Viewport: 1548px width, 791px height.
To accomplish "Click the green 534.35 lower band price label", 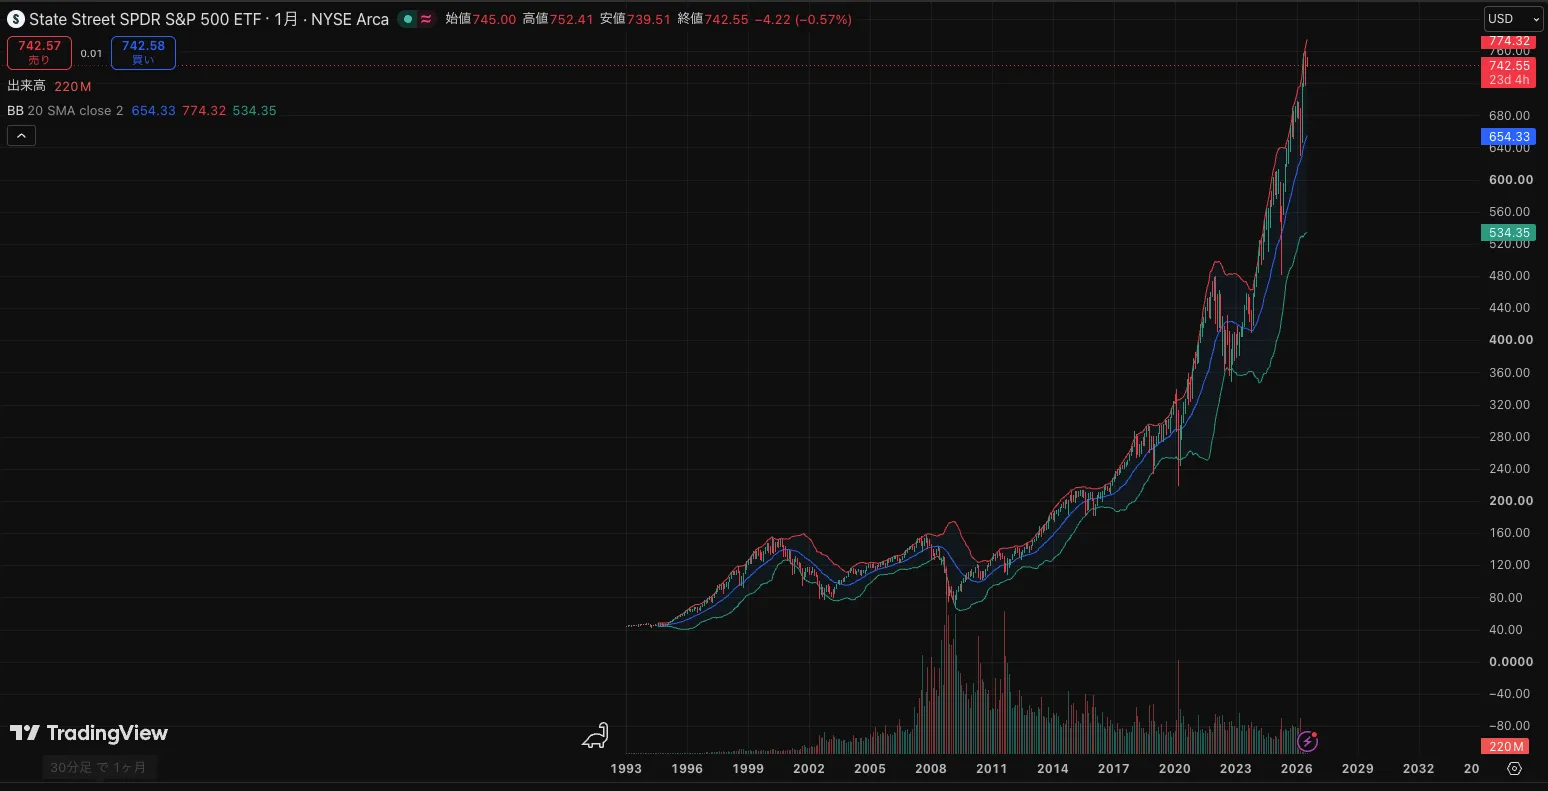I will (x=1508, y=233).
